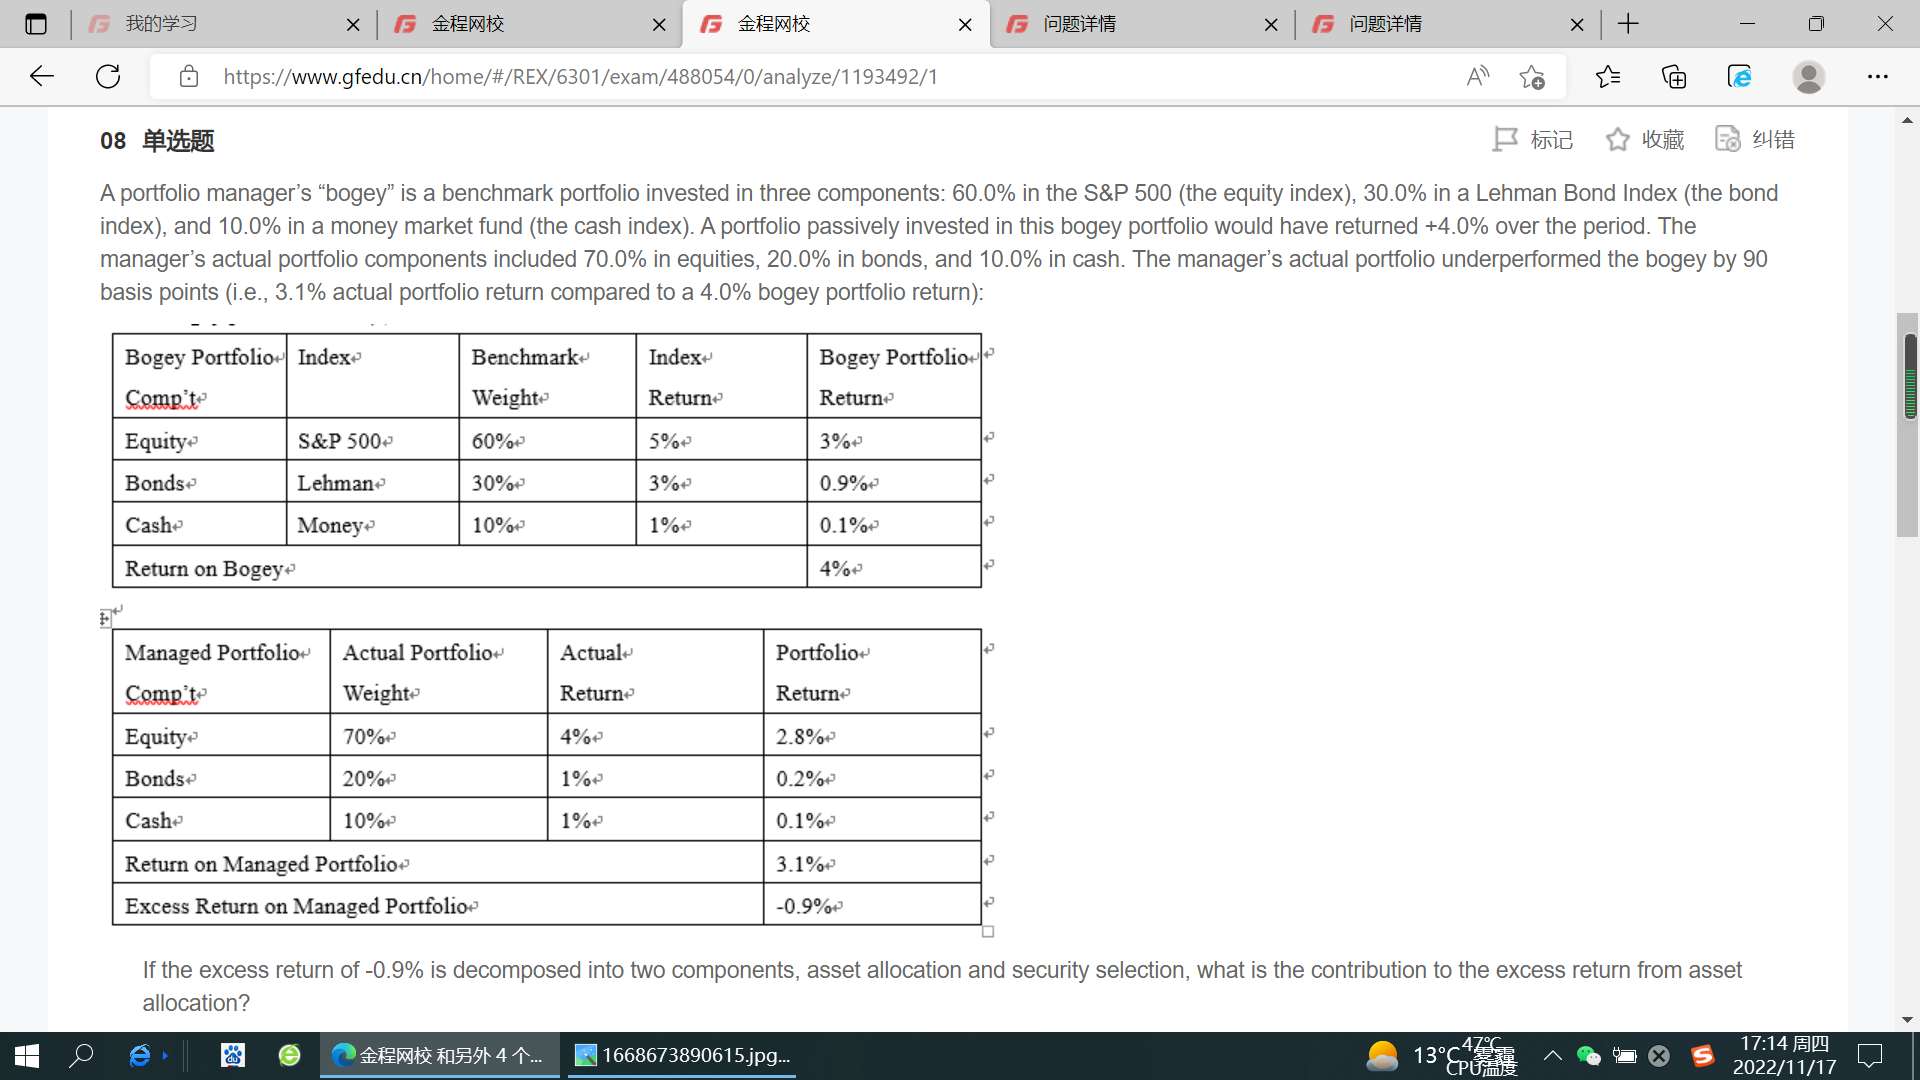Open the 1668673890615.jpg taskbar window
This screenshot has height=1080, width=1920.
(683, 1055)
